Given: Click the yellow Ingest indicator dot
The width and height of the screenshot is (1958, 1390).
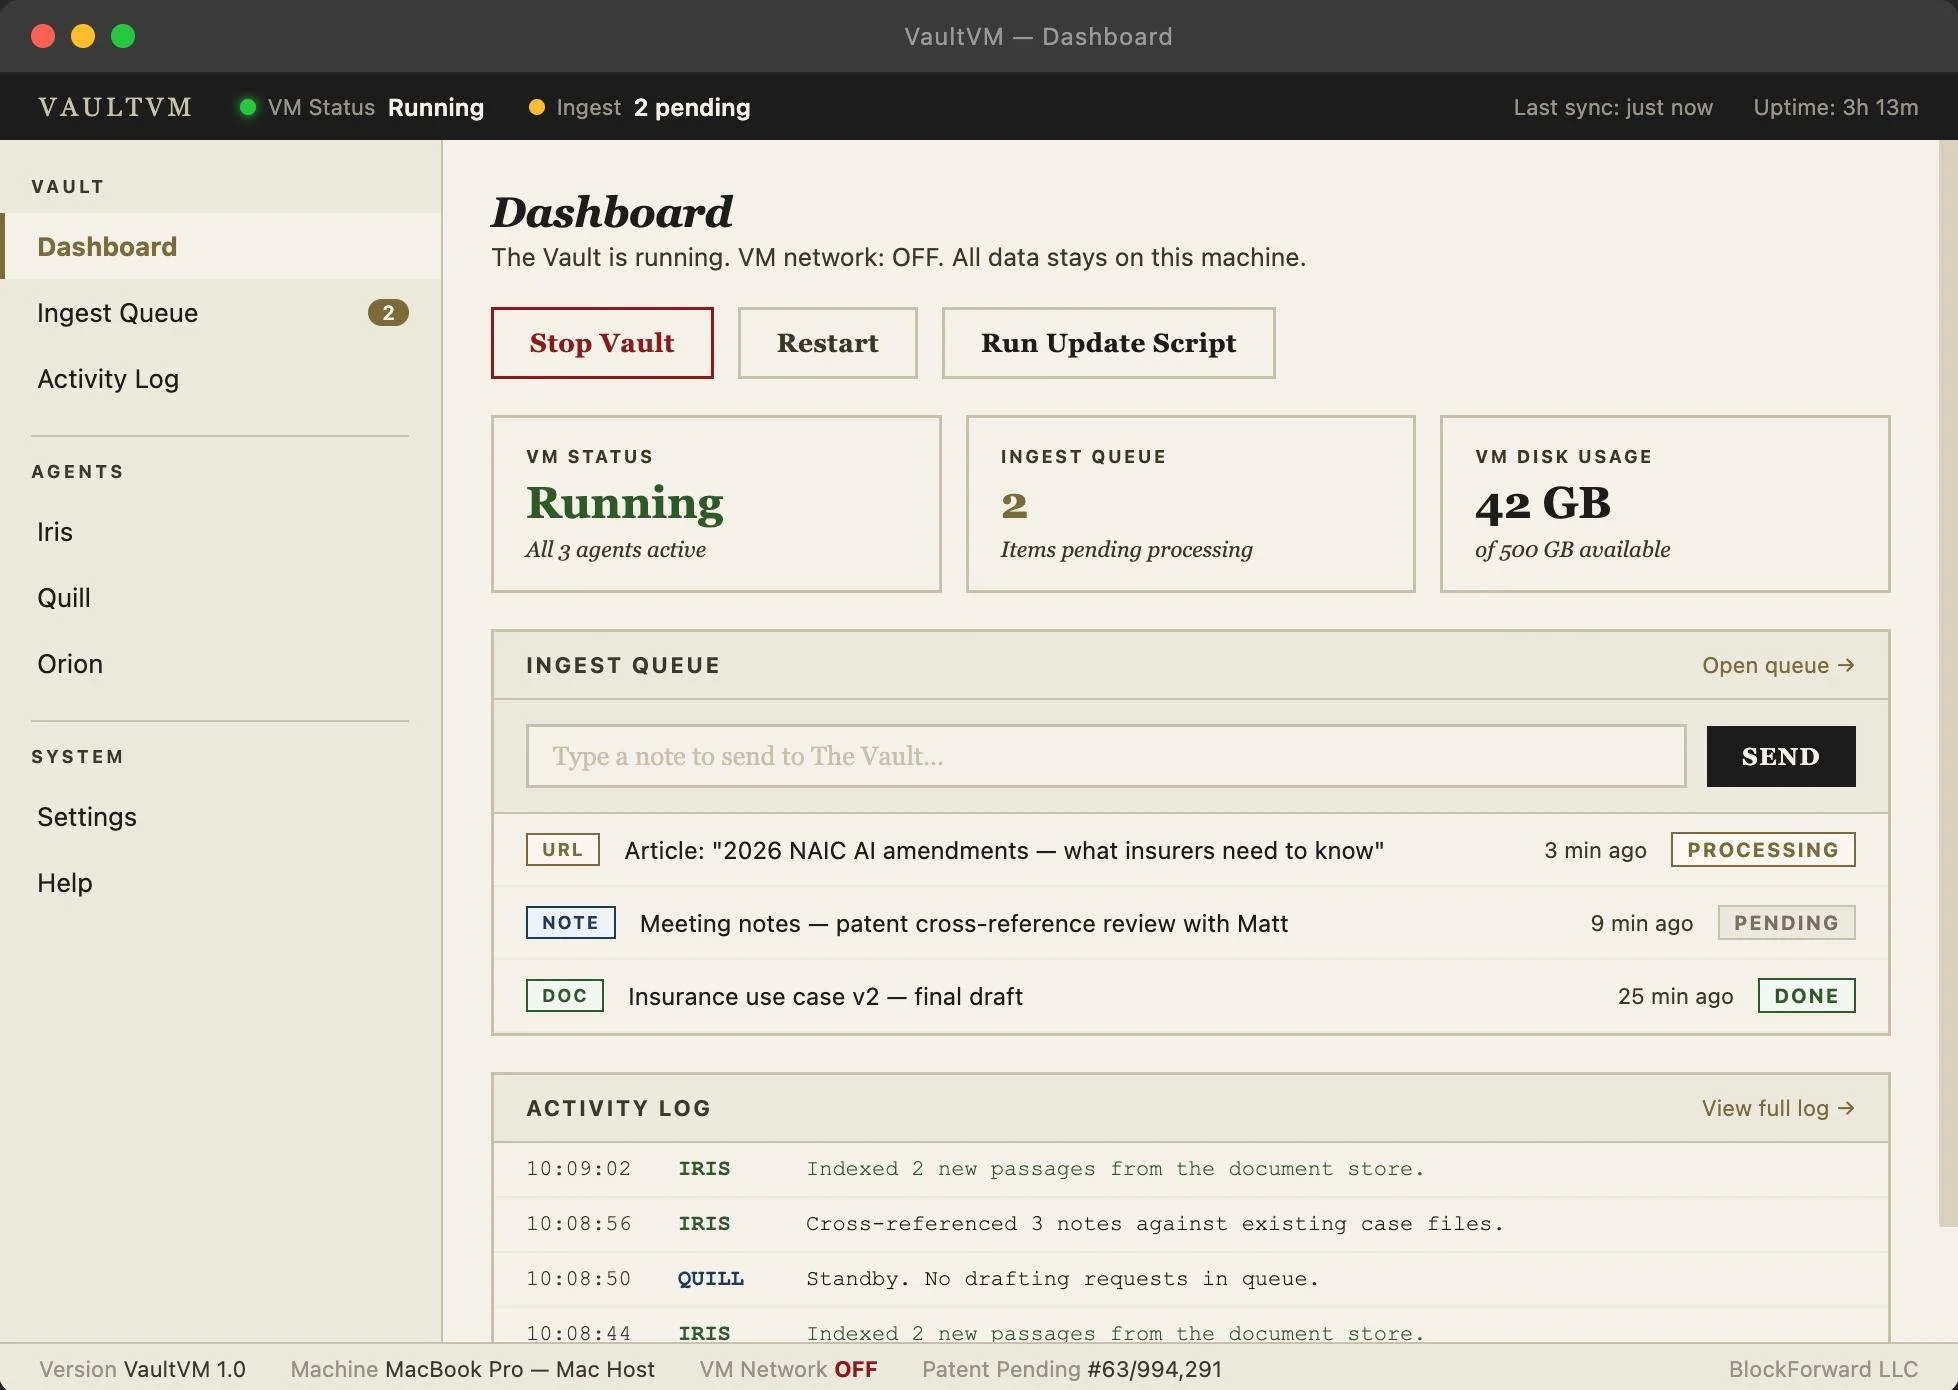Looking at the screenshot, I should [x=537, y=107].
